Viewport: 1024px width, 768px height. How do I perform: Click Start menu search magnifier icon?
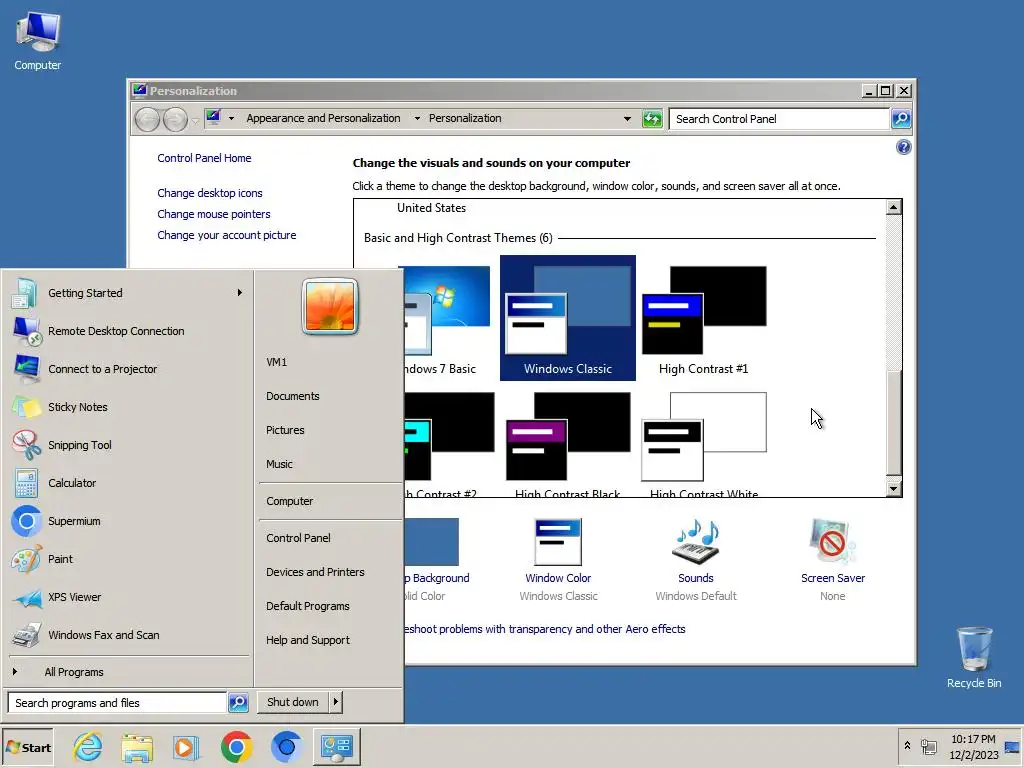coord(238,703)
